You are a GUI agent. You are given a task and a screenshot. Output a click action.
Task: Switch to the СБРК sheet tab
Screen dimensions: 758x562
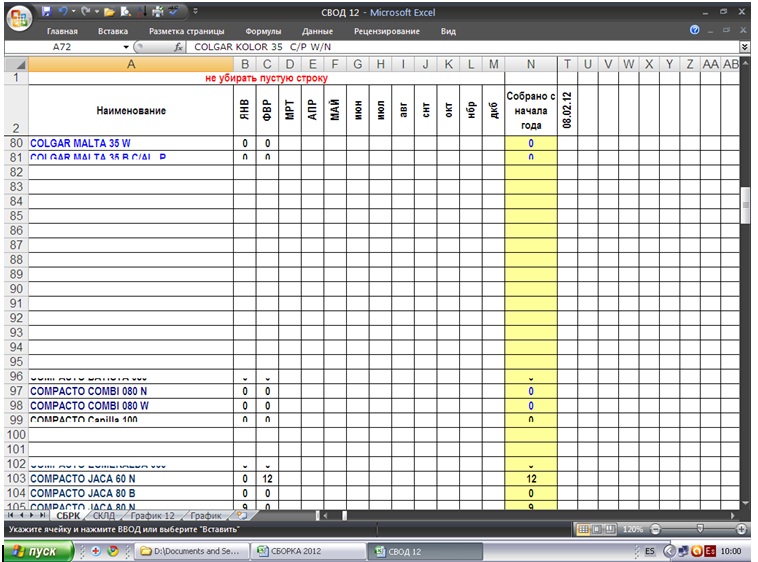click(x=68, y=516)
